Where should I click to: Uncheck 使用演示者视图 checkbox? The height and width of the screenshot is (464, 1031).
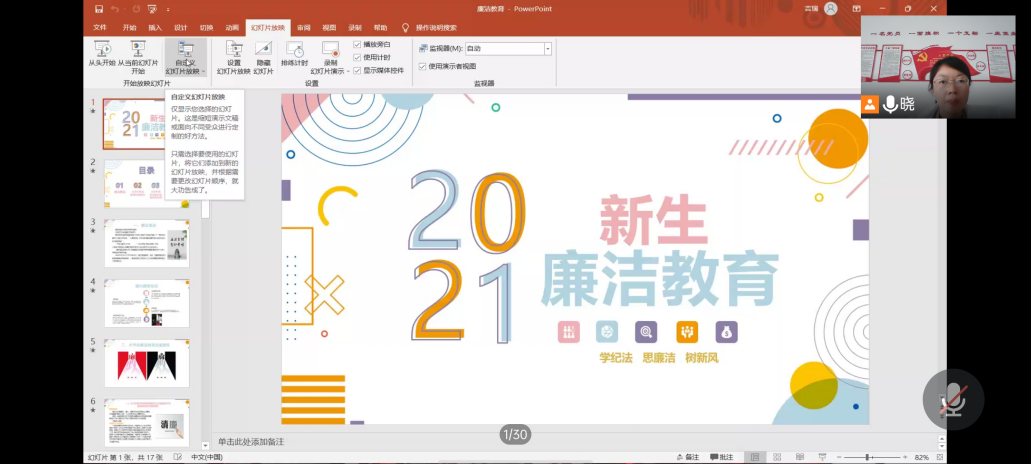click(x=422, y=67)
